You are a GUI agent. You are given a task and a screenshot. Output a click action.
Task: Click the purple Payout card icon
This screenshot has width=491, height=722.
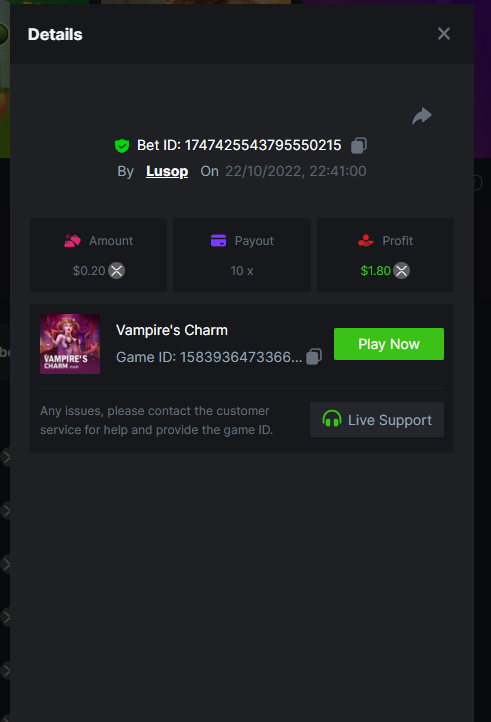coord(218,241)
